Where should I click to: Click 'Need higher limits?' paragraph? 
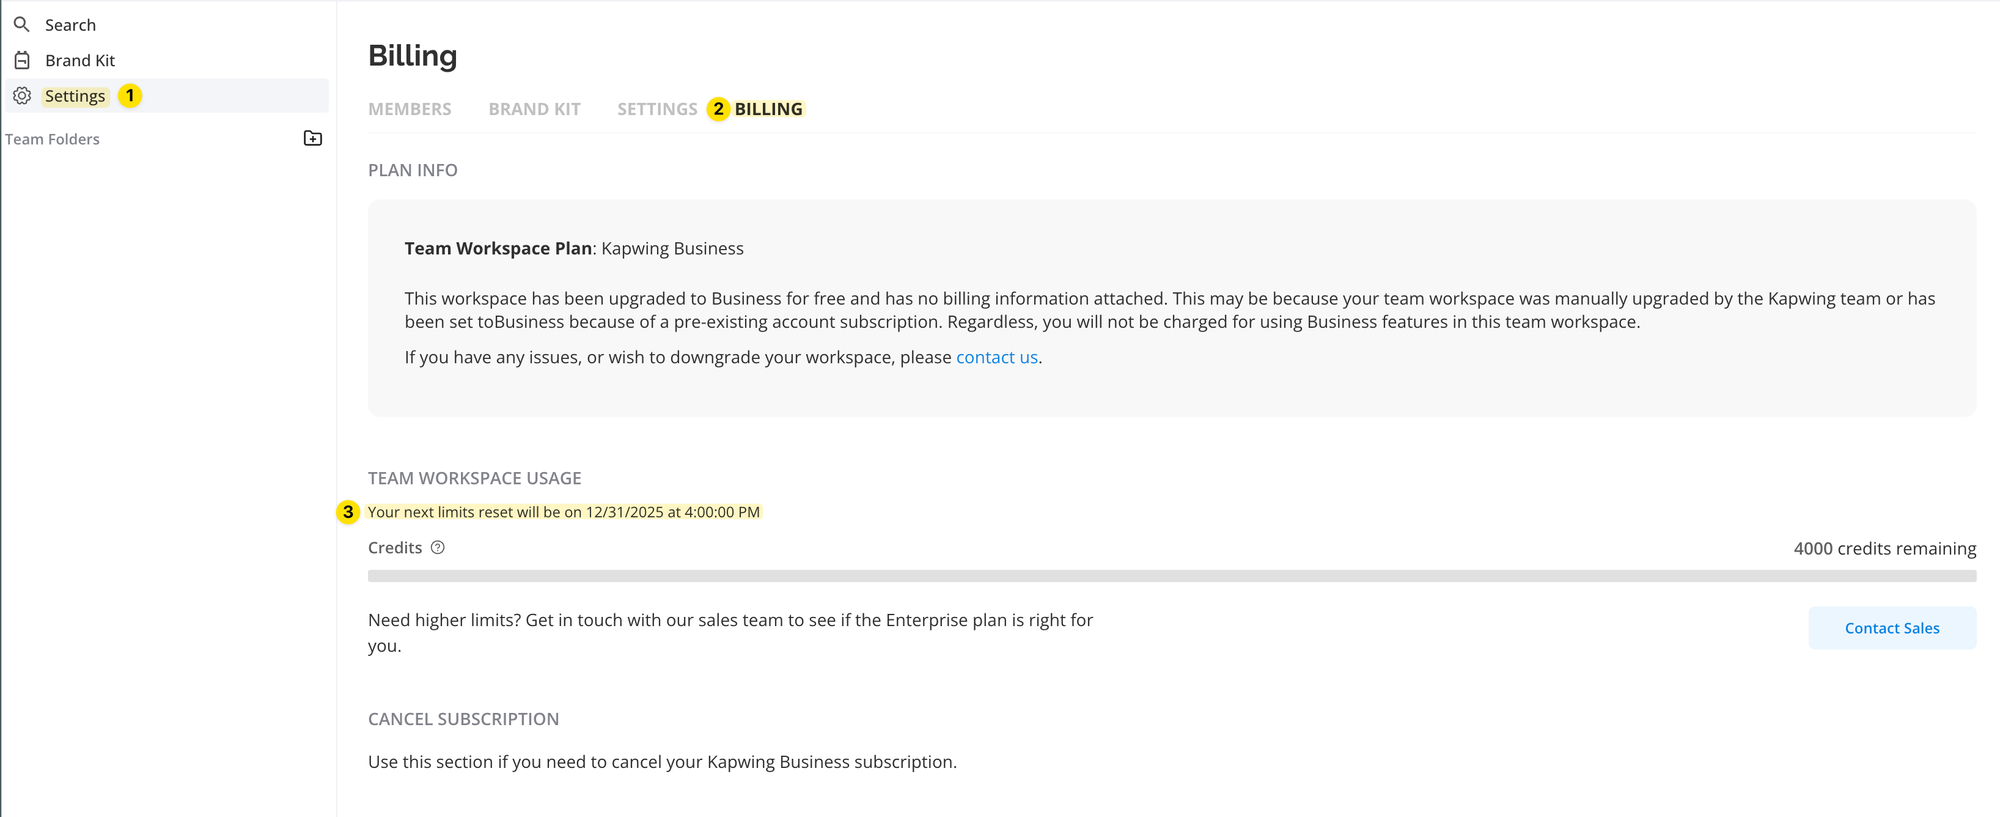pos(731,632)
